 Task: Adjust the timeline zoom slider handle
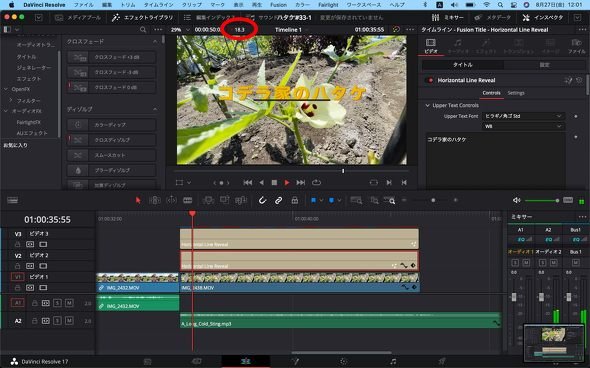click(433, 201)
